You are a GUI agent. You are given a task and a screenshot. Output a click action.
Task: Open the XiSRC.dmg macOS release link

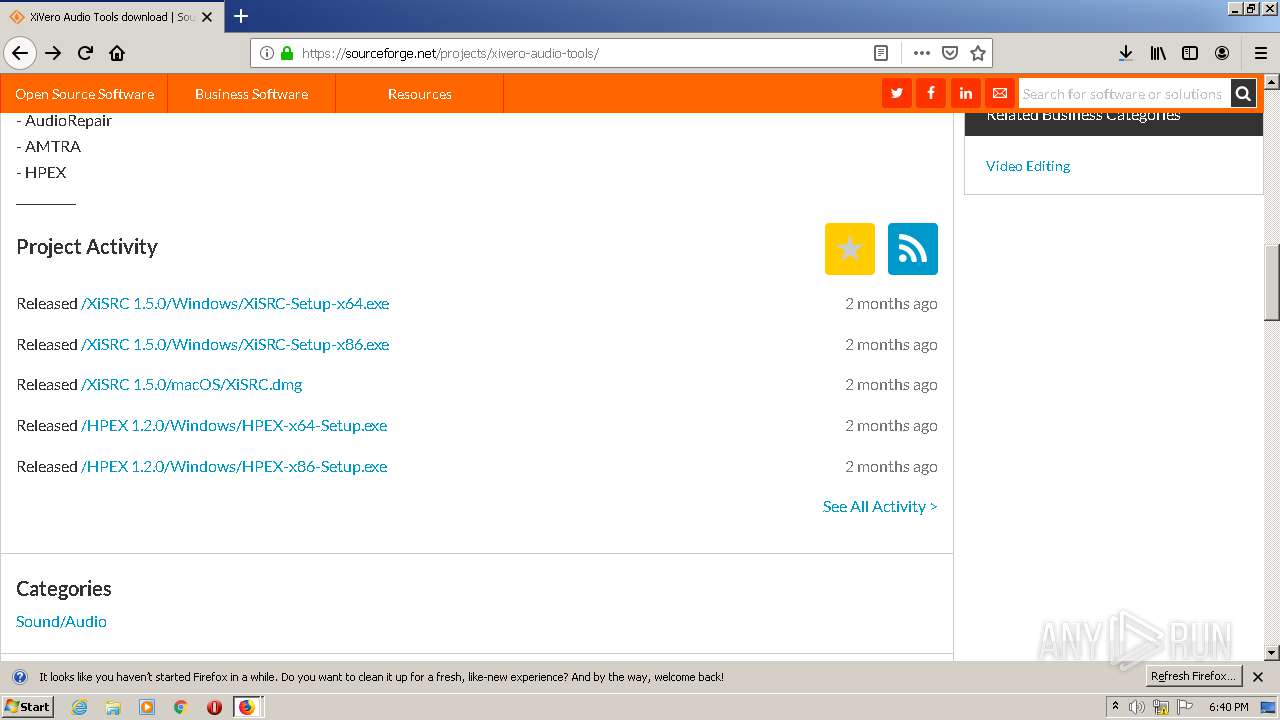click(x=192, y=385)
